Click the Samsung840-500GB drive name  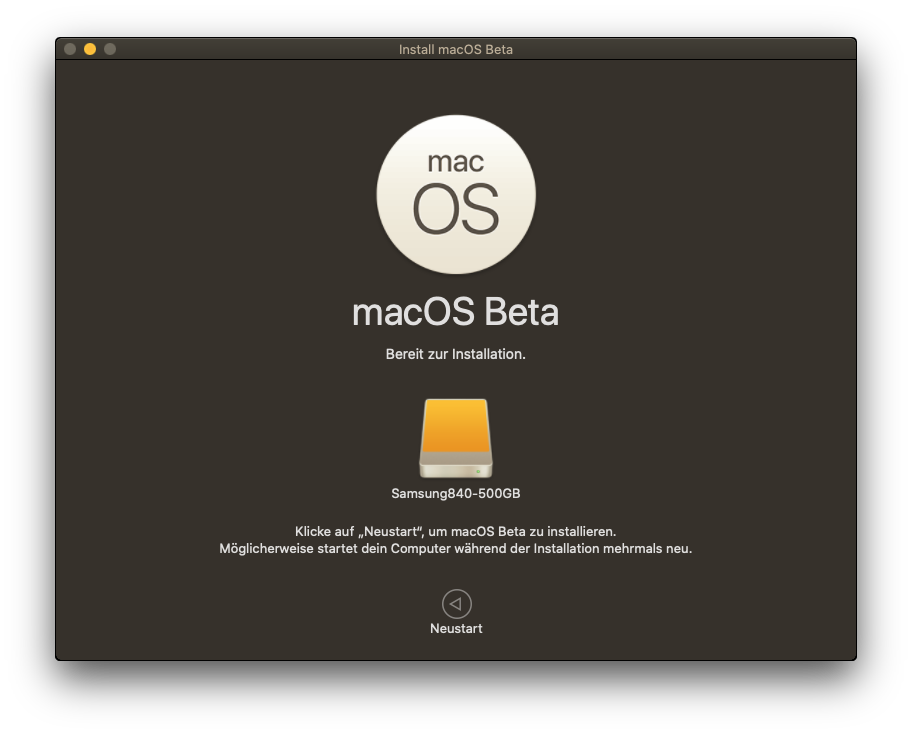coord(456,494)
